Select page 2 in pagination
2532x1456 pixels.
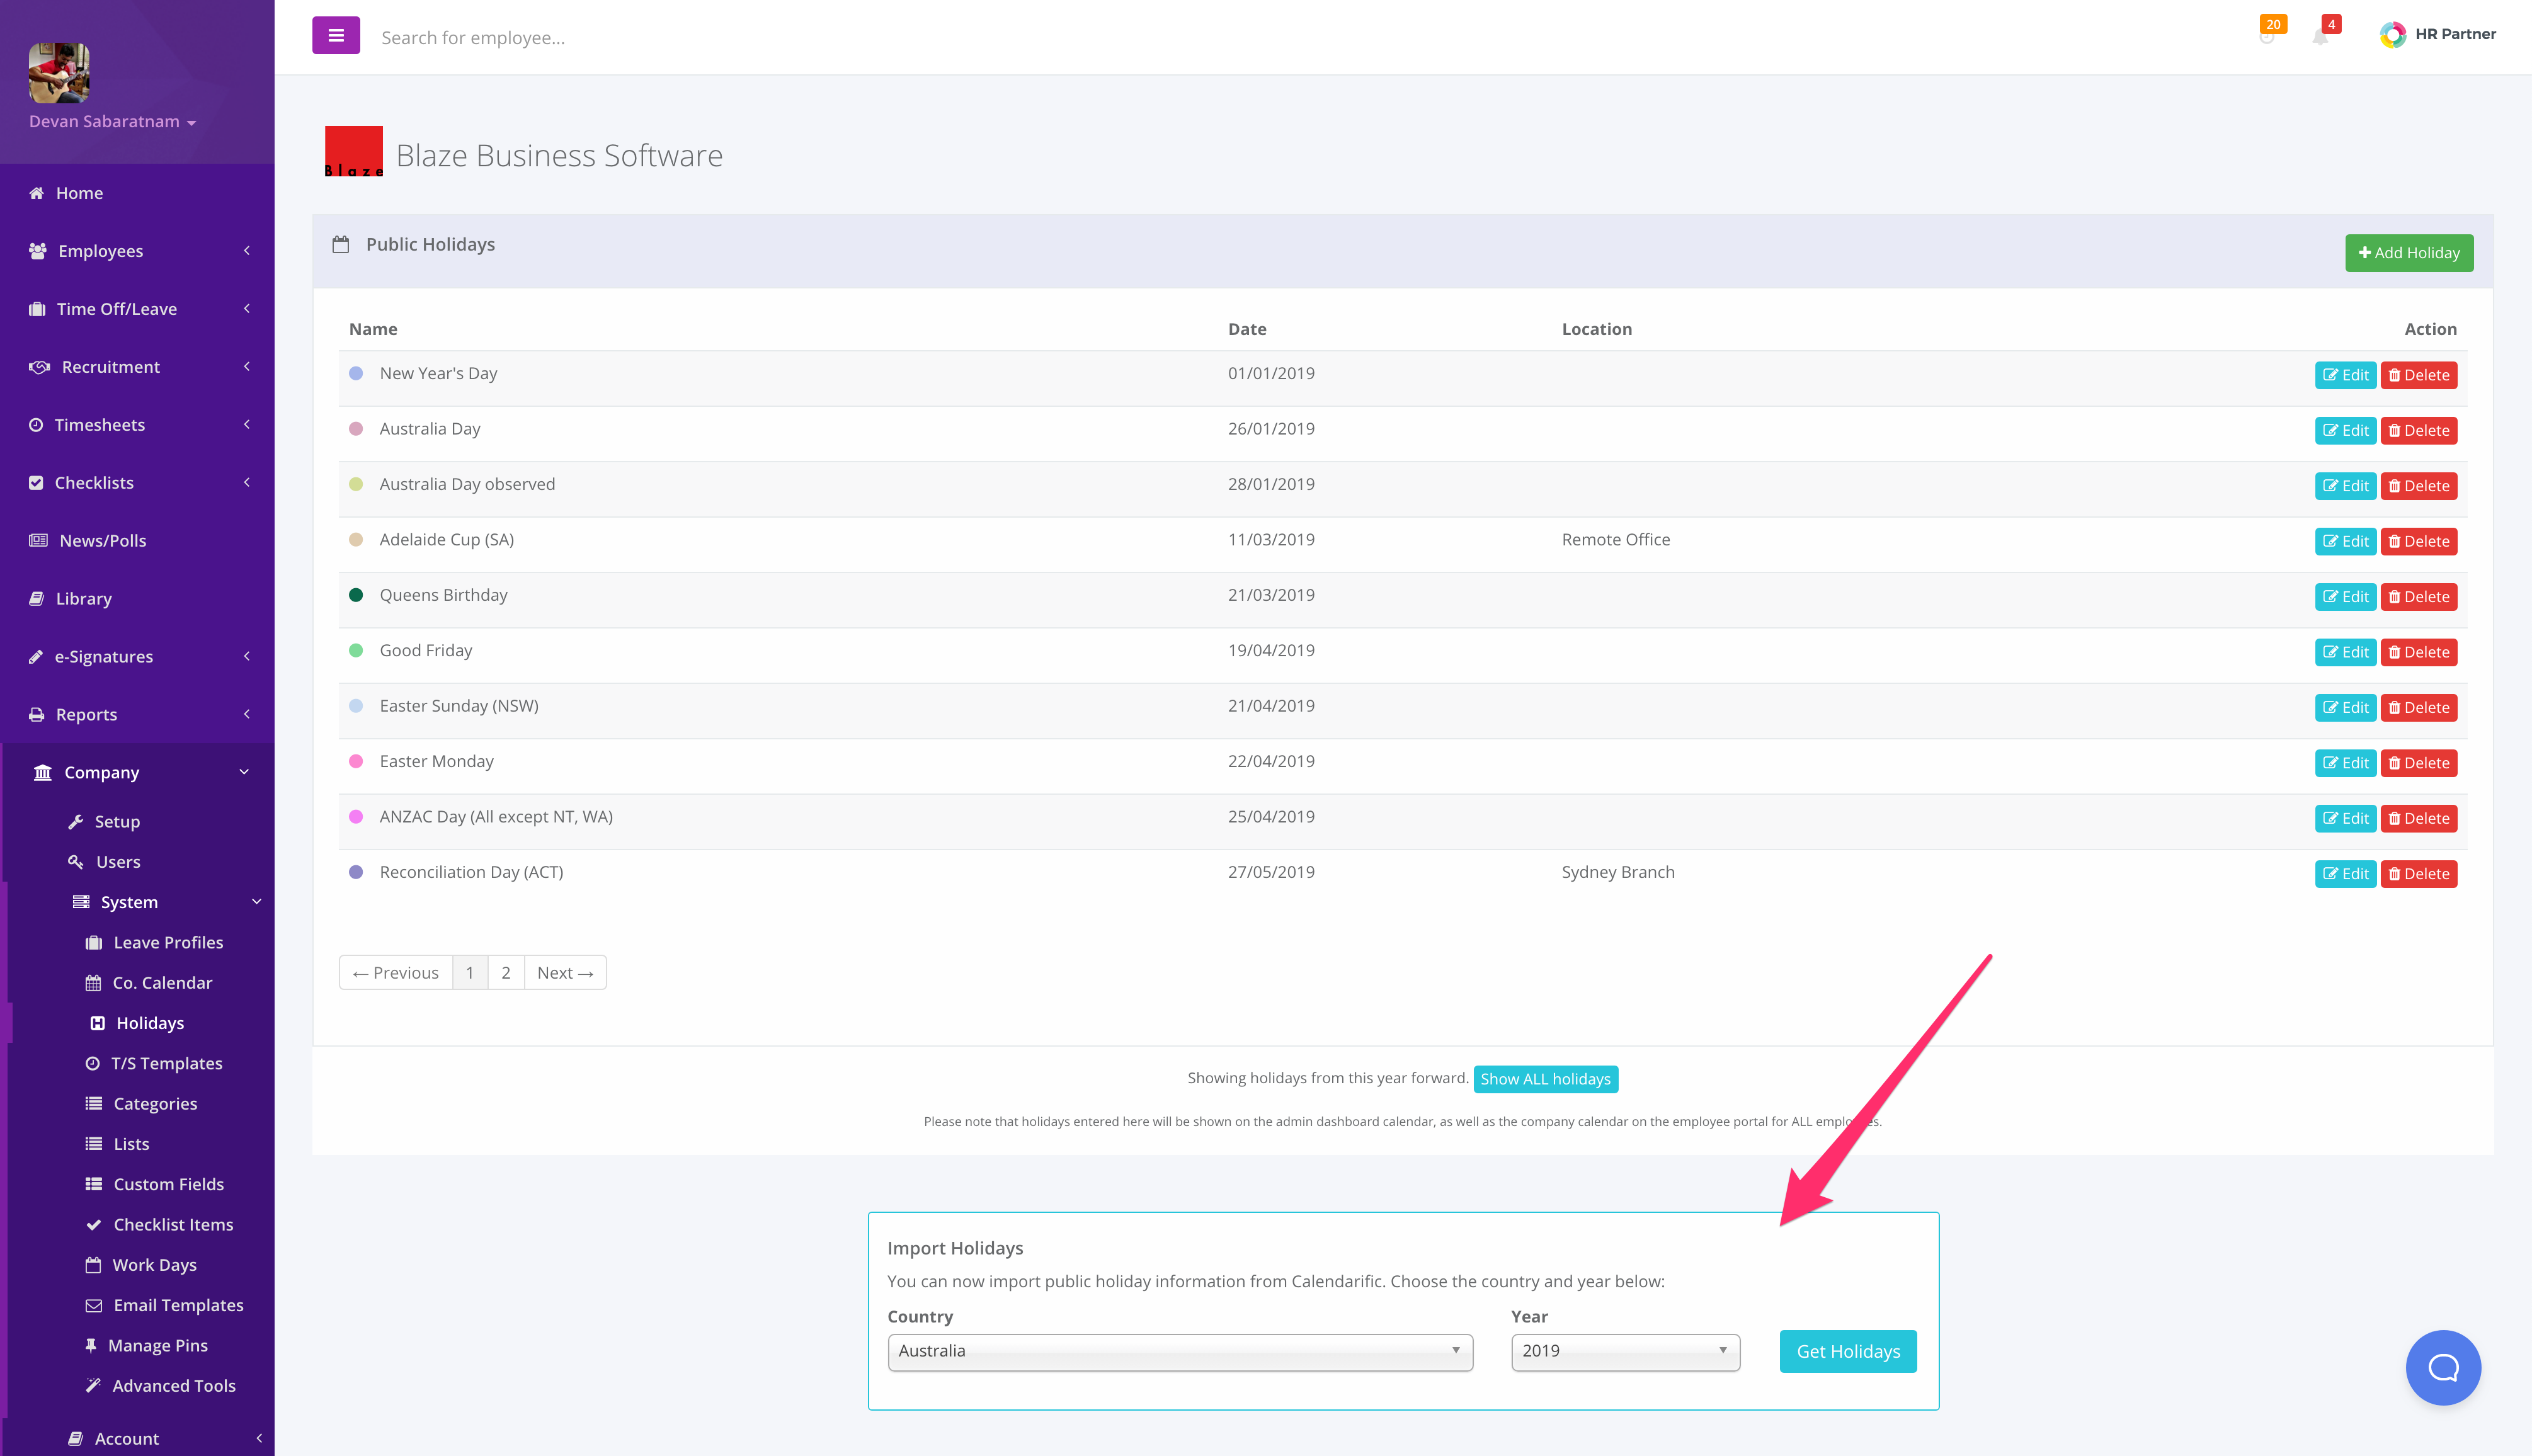click(x=506, y=973)
